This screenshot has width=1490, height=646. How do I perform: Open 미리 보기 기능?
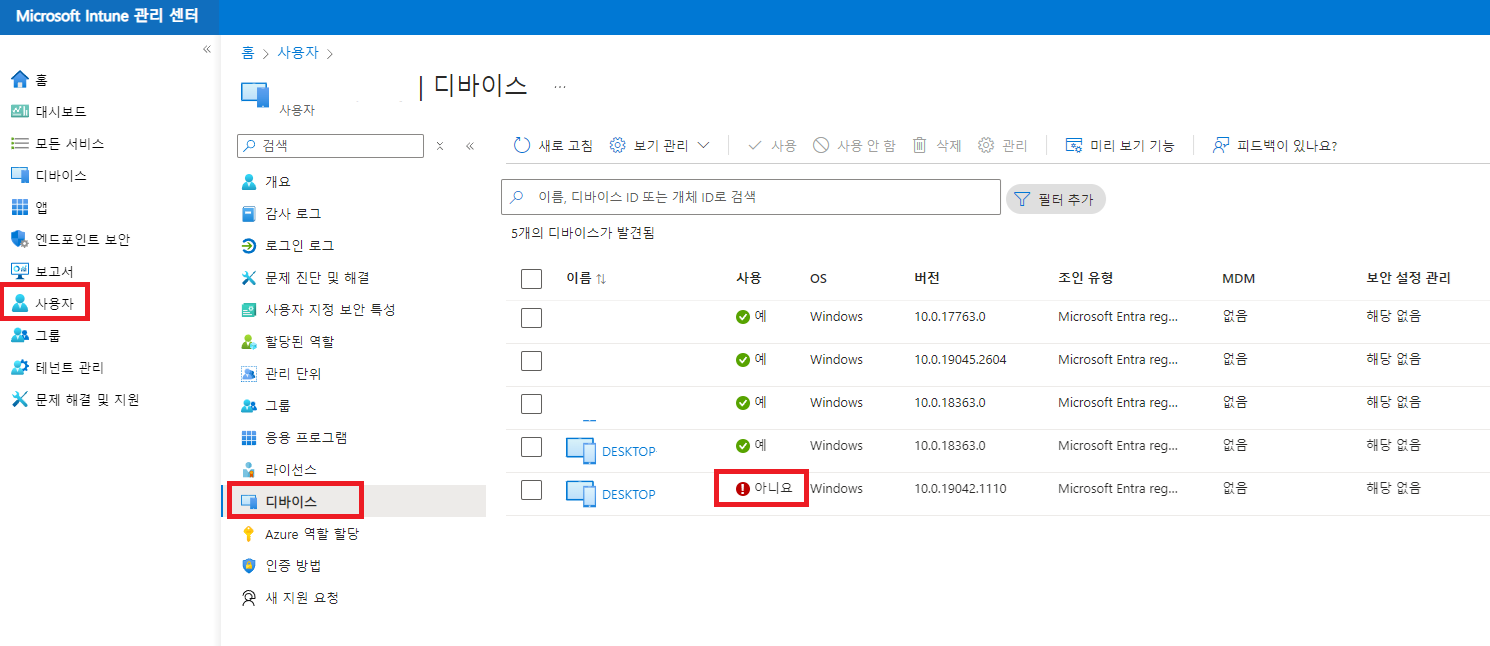(1120, 146)
